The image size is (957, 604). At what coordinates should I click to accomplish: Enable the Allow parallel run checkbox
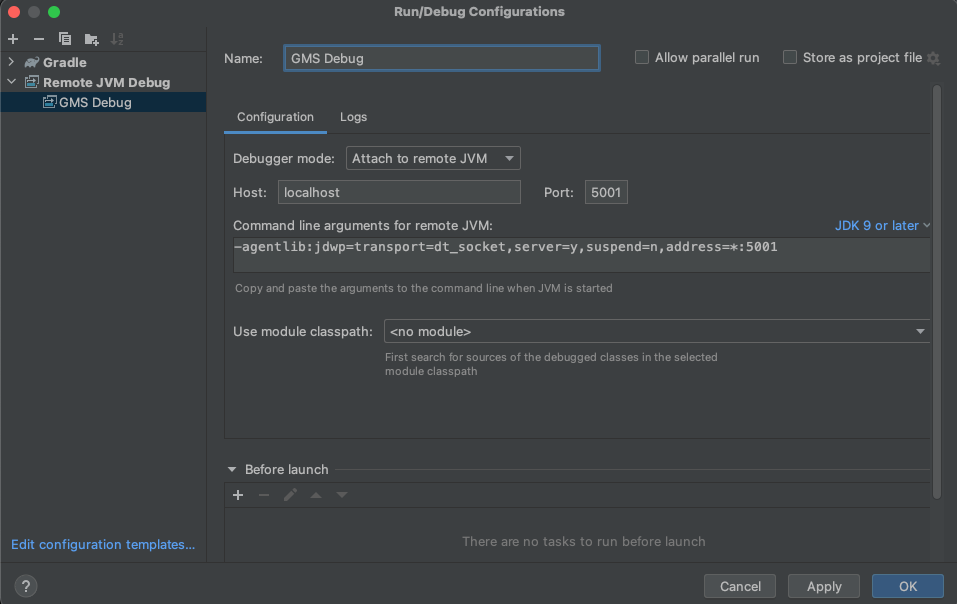pos(642,58)
